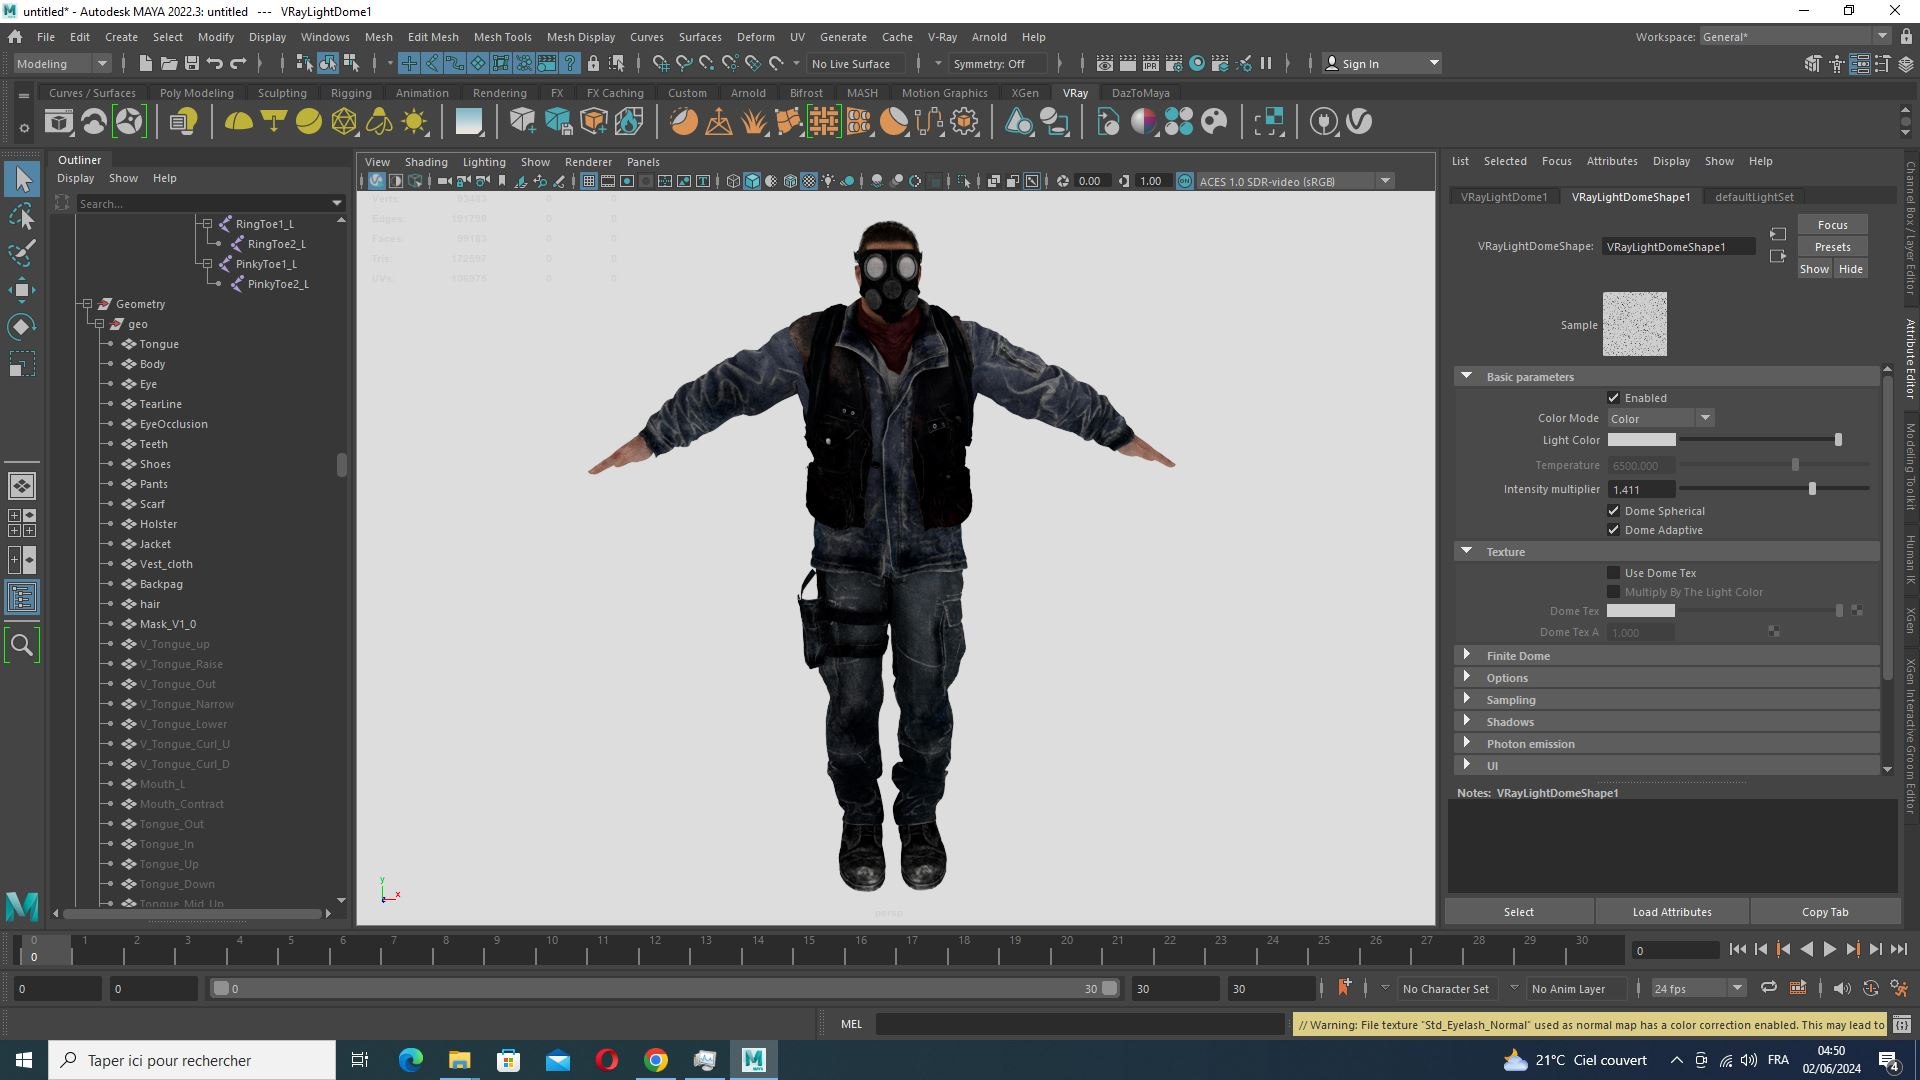
Task: Click the magnifier search icon in toolbox
Action: pyautogui.click(x=22, y=646)
